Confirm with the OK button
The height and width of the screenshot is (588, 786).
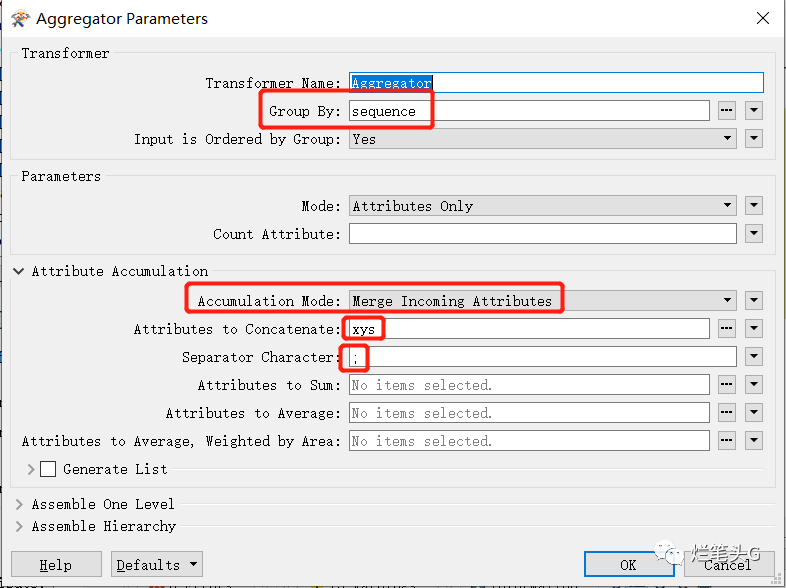coord(629,564)
